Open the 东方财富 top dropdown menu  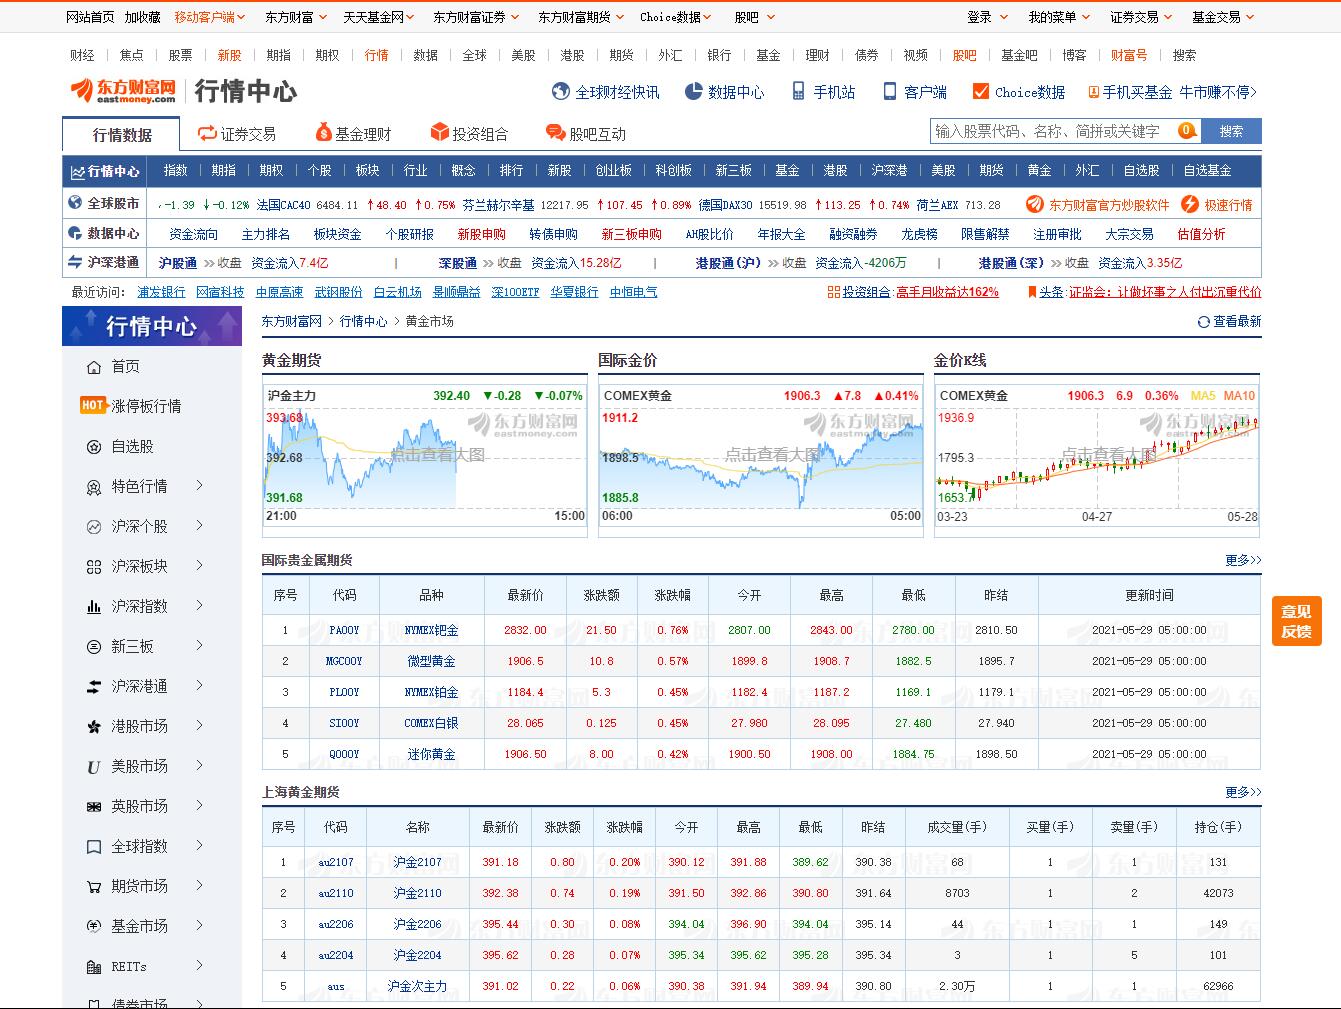click(295, 17)
